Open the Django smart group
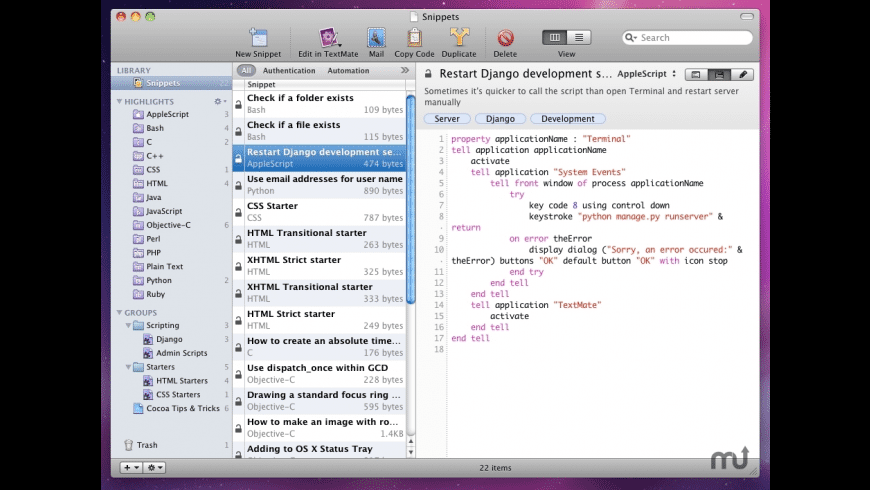The image size is (870, 490). [x=169, y=340]
